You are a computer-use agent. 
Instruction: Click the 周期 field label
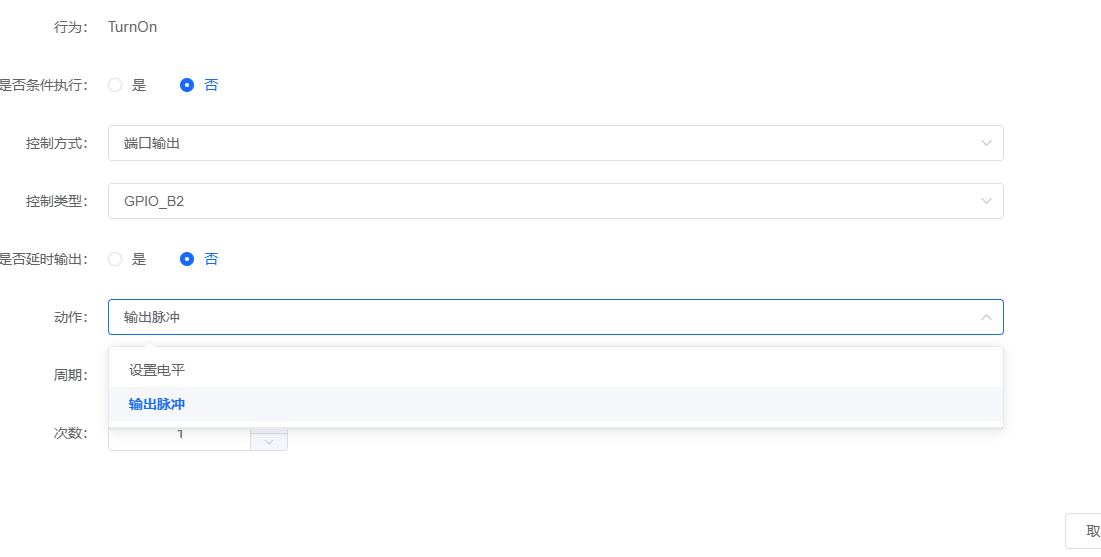click(x=70, y=376)
